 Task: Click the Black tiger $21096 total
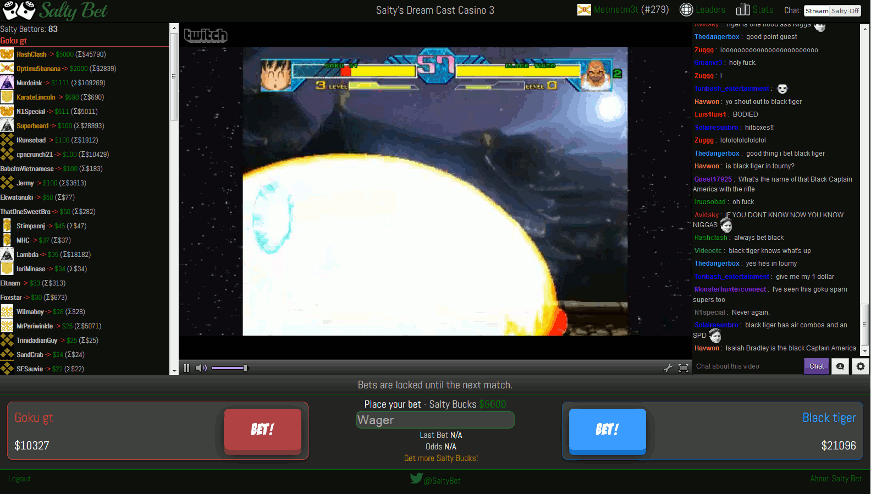838,446
